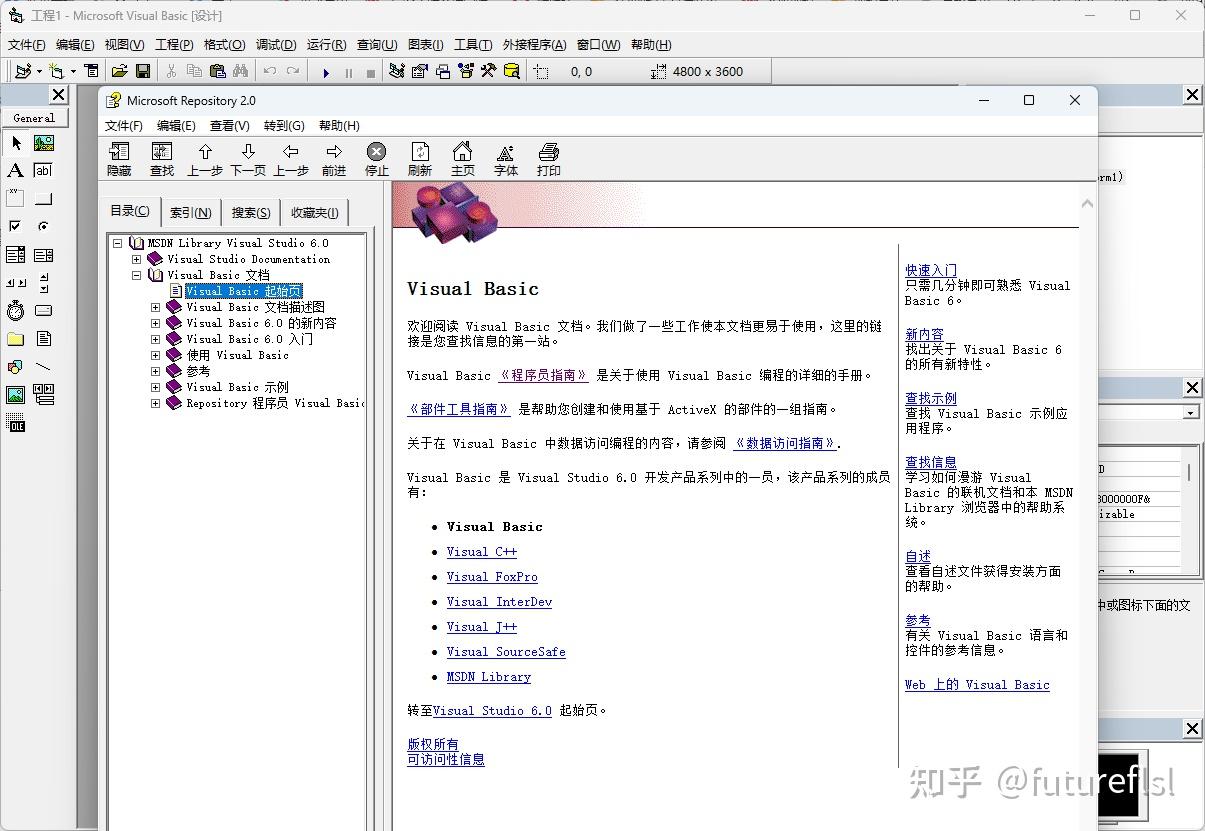Select the Image control in toolbox
The image size is (1205, 831).
tap(16, 395)
